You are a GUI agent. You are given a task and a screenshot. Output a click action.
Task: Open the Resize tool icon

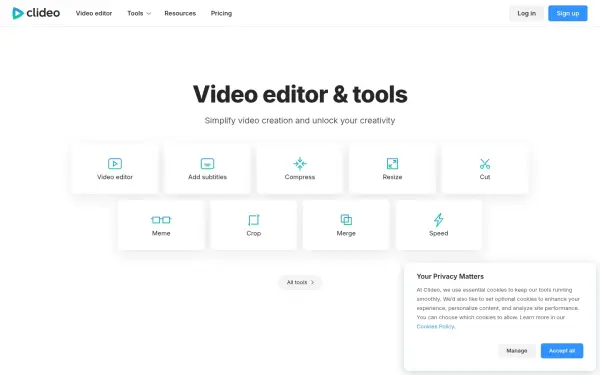[392, 164]
